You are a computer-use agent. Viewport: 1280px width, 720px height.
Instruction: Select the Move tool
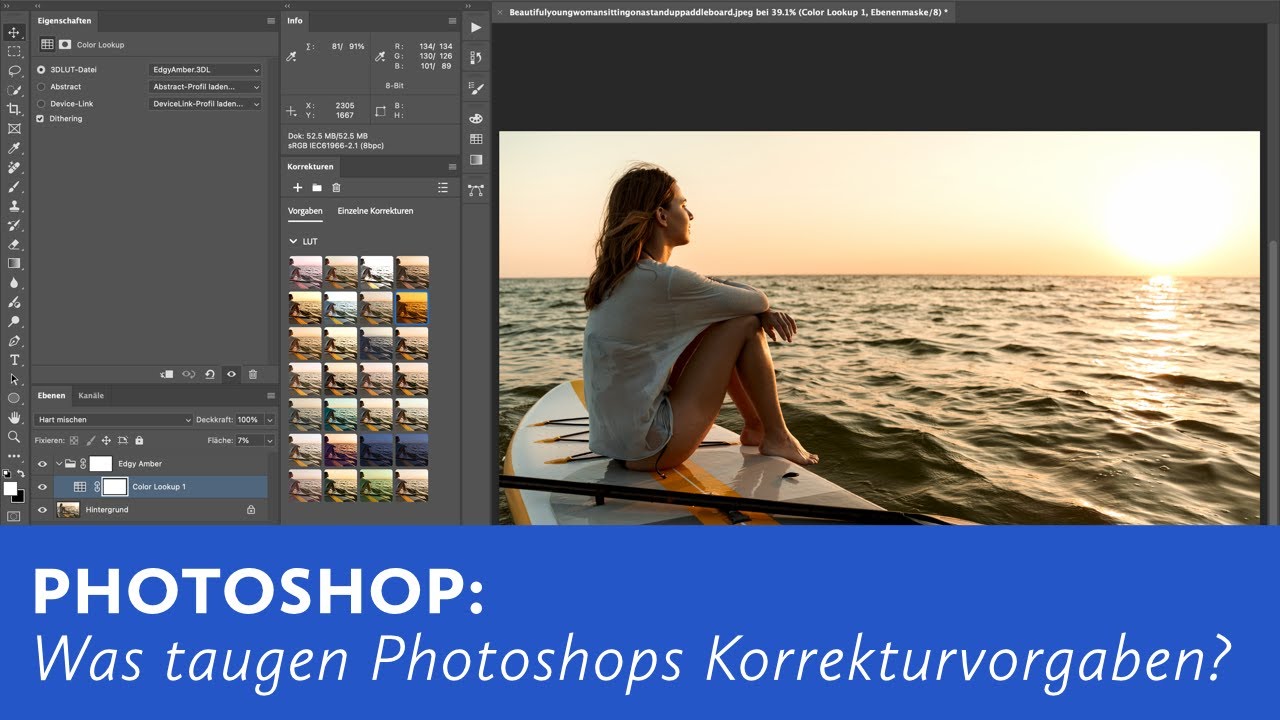[x=14, y=32]
